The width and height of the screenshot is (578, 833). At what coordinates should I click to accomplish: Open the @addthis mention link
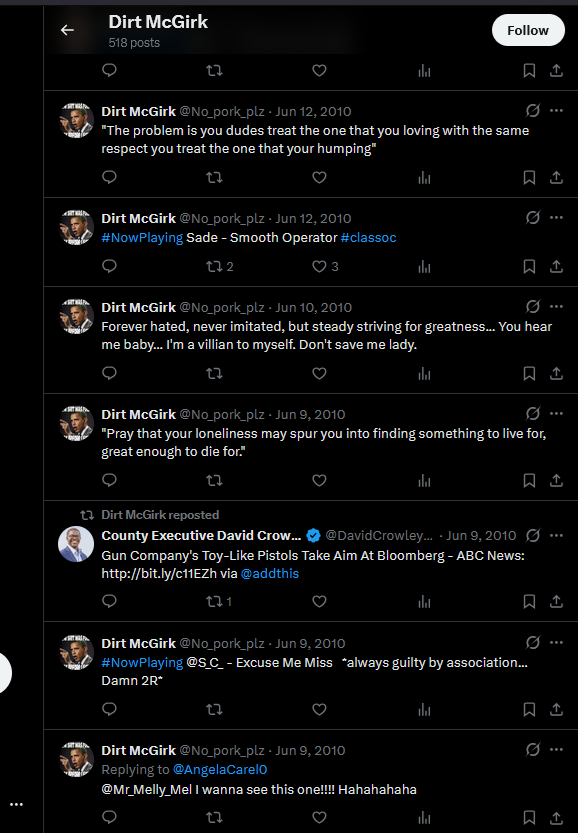pos(270,574)
